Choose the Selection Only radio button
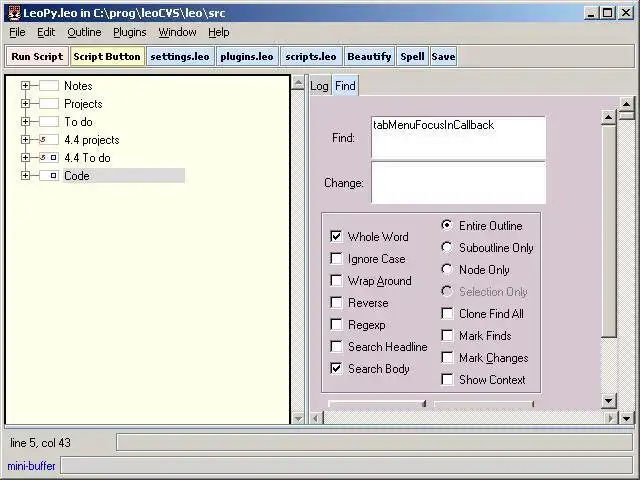Viewport: 640px width, 480px height. point(447,291)
